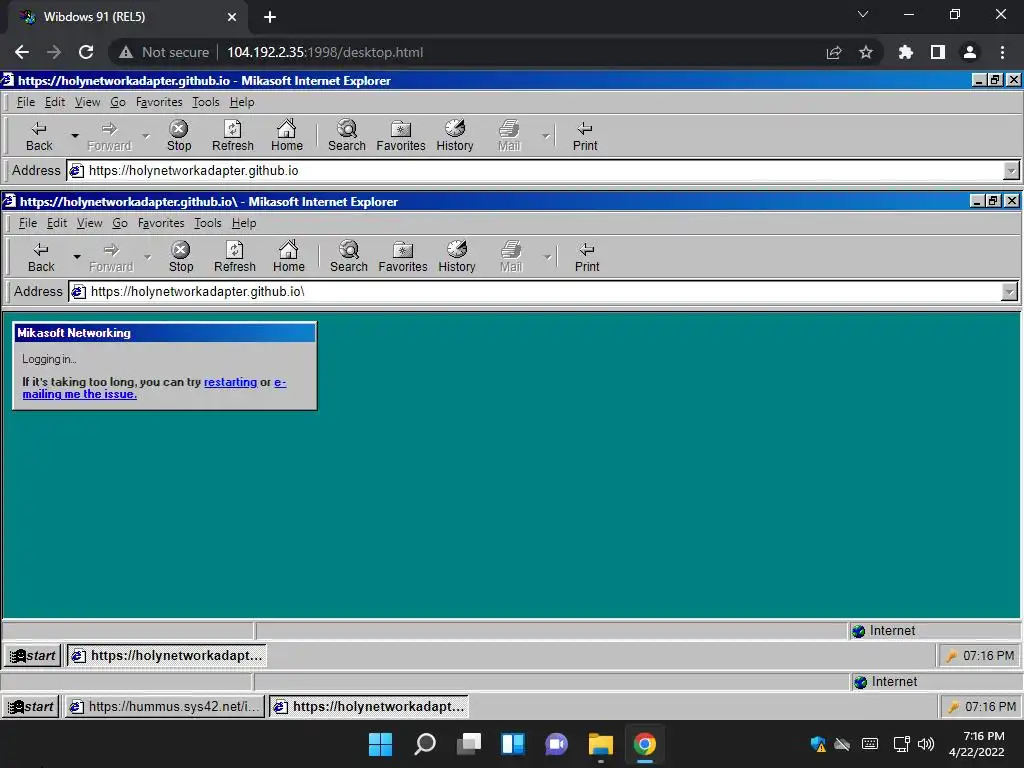
Task: Select holynetworkadapt taskbar button in inner taskbar
Action: coord(167,655)
